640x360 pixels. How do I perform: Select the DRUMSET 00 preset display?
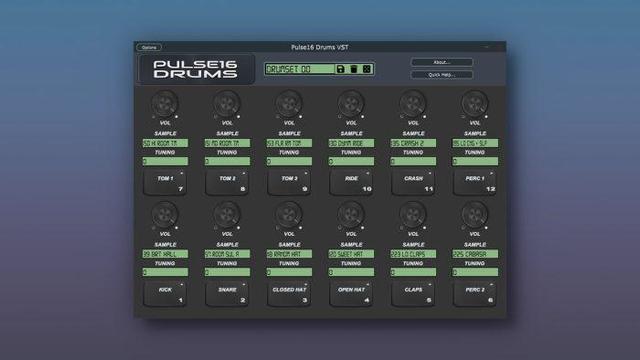pyautogui.click(x=300, y=69)
